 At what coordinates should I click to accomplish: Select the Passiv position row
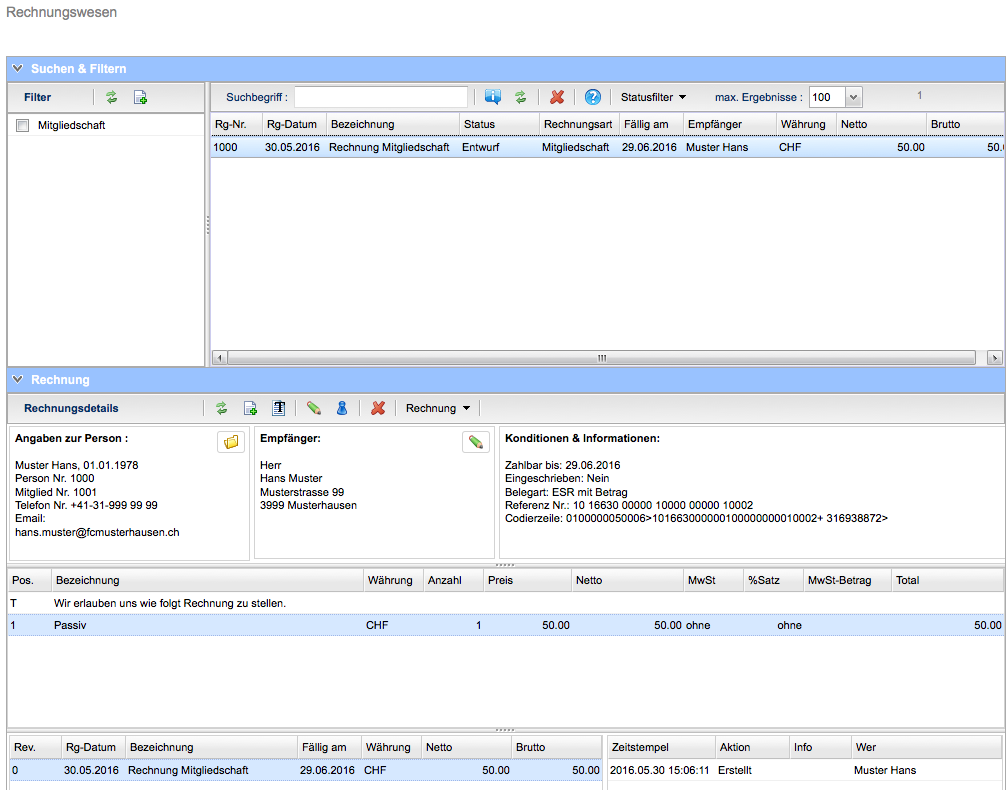(506, 625)
